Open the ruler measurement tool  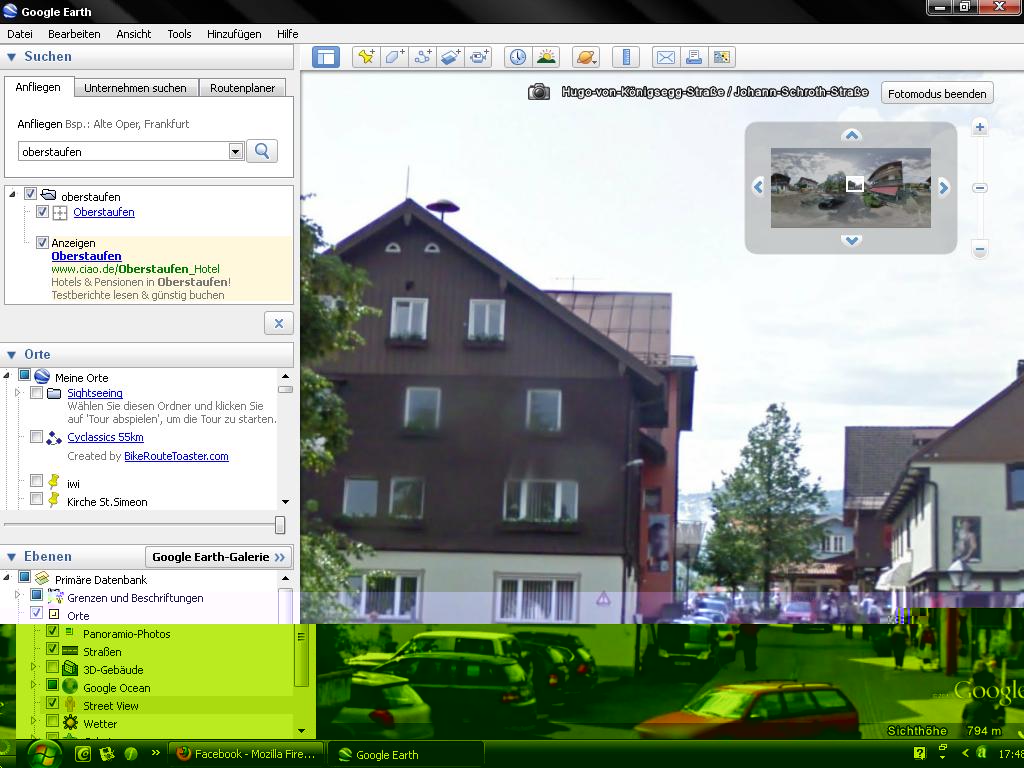click(x=626, y=57)
